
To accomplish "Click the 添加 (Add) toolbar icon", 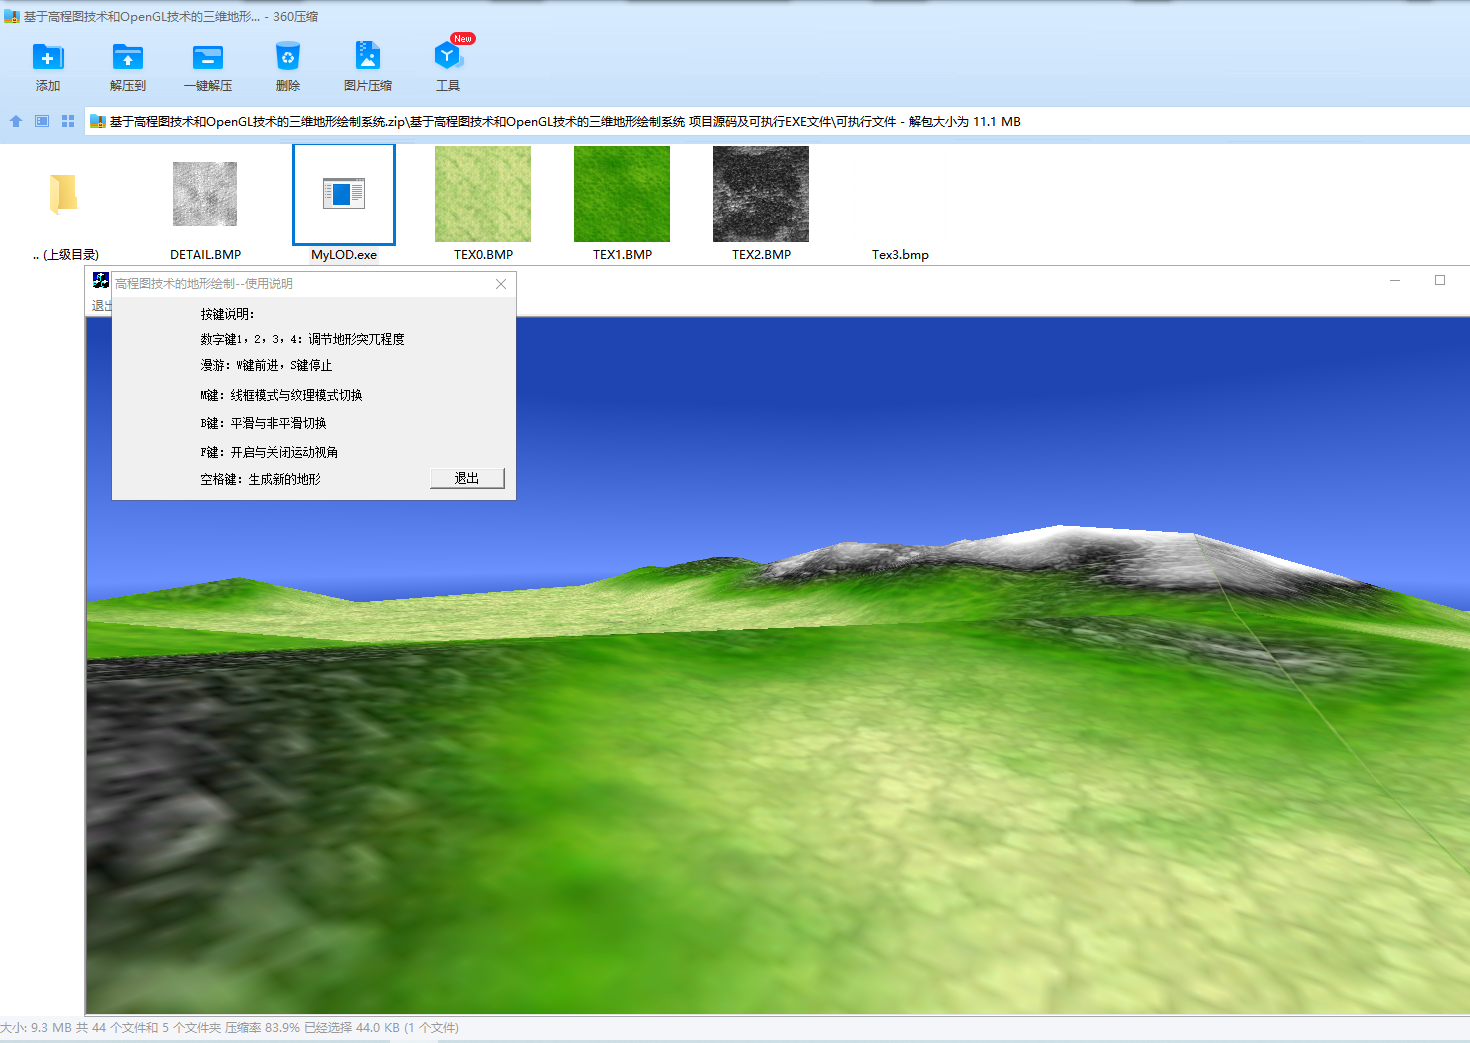I will point(48,57).
